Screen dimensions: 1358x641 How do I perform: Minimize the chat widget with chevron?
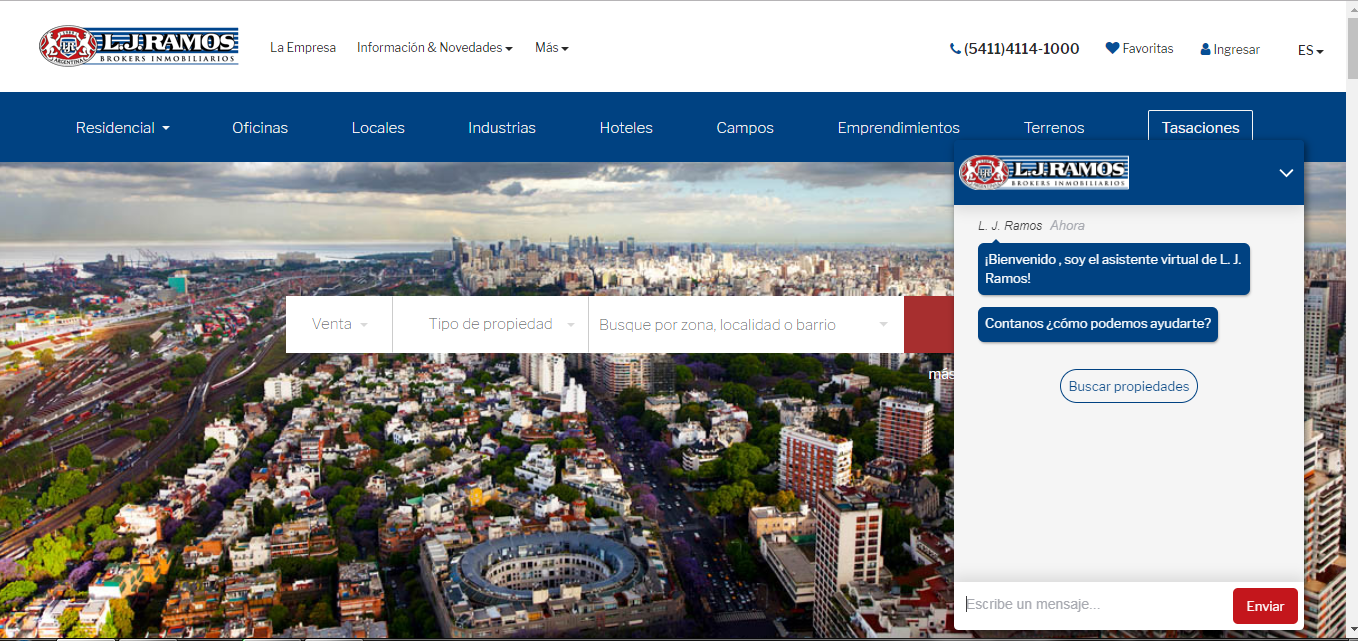(x=1286, y=173)
